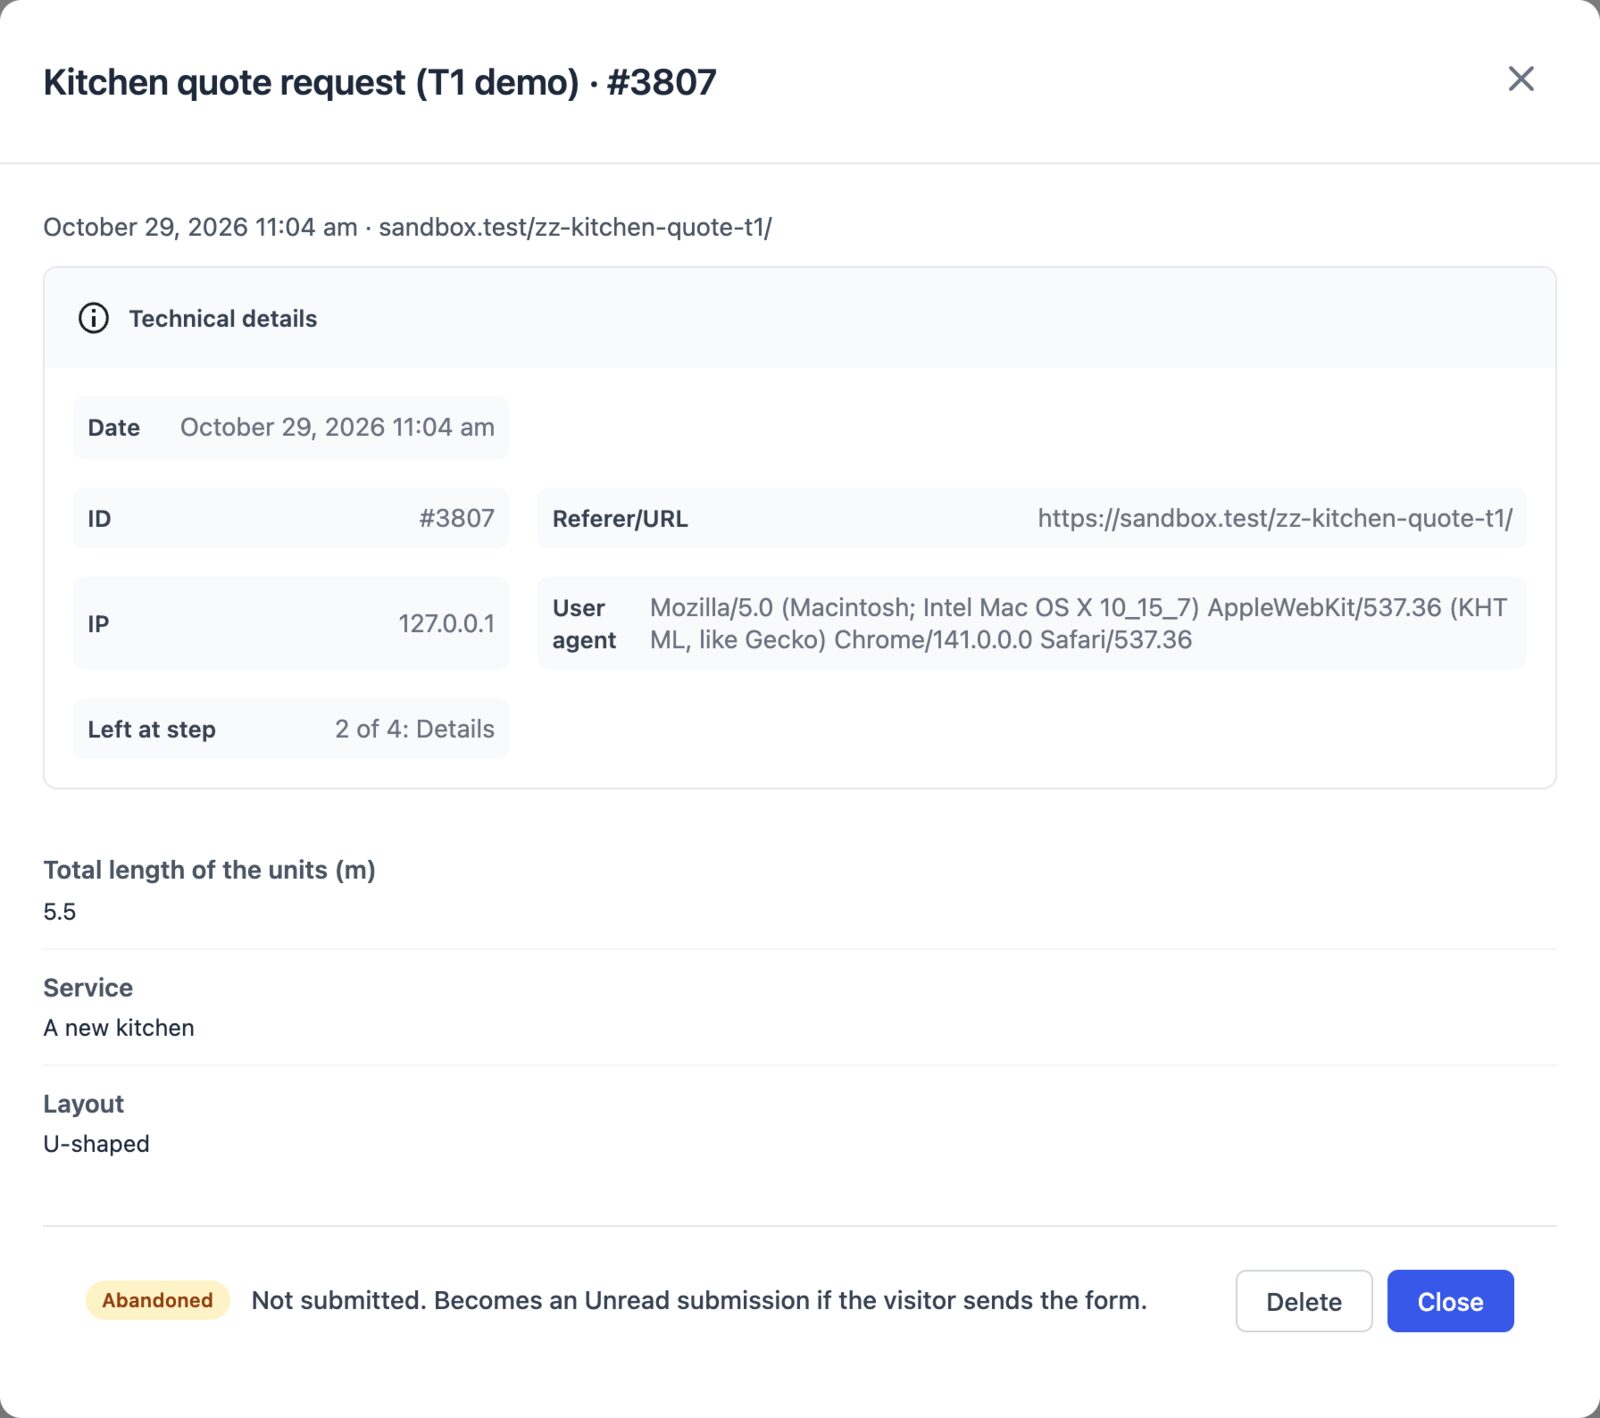Screen dimensions: 1600x1418
Task: Click the Date field in Technical details
Action: tap(290, 427)
